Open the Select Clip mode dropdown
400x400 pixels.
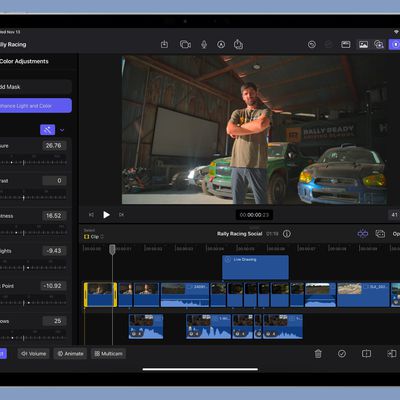pyautogui.click(x=94, y=236)
